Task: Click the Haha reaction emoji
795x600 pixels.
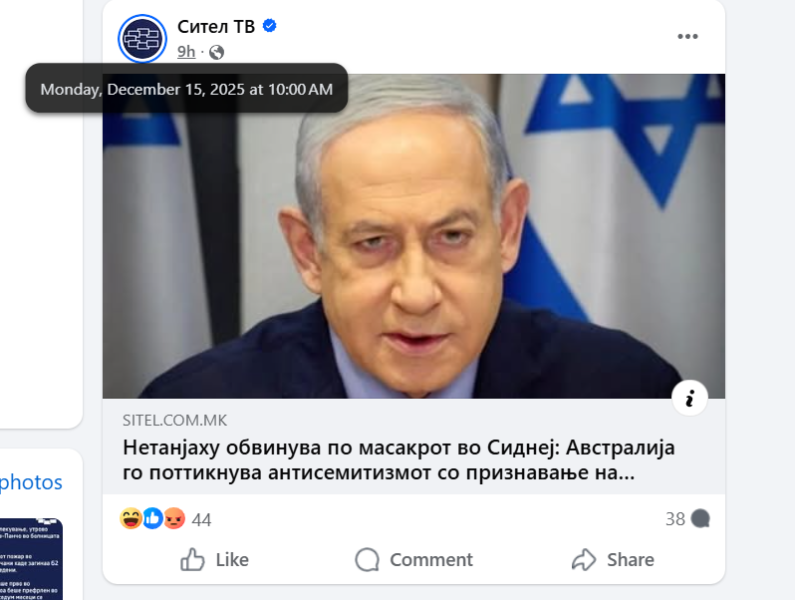Action: (130, 518)
